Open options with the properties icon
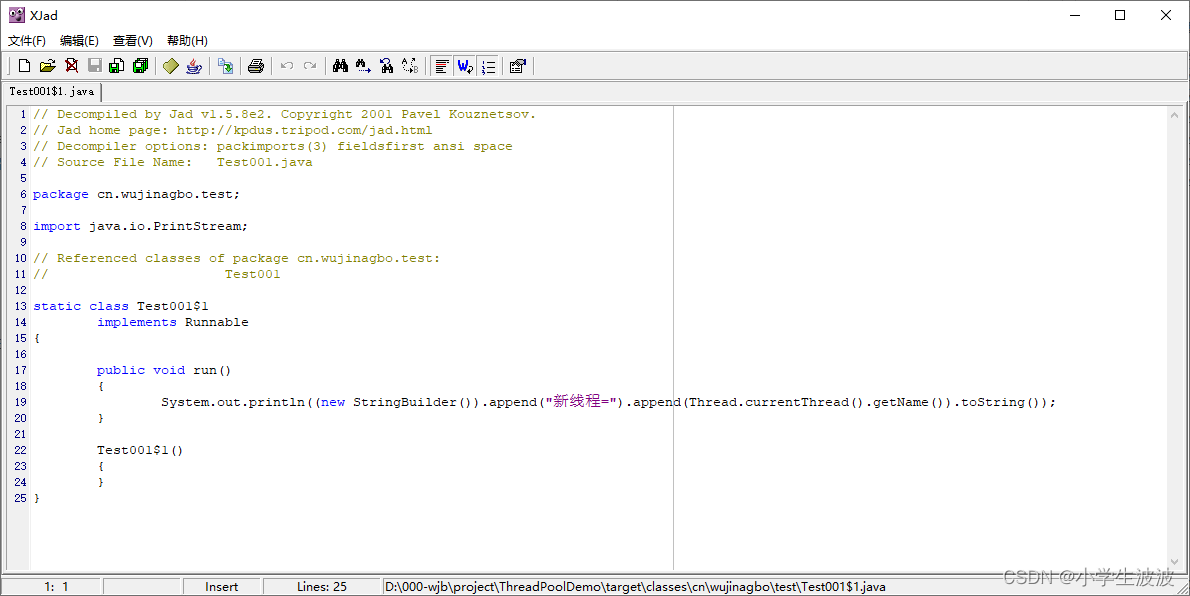Viewport: 1190px width, 596px height. pos(518,66)
